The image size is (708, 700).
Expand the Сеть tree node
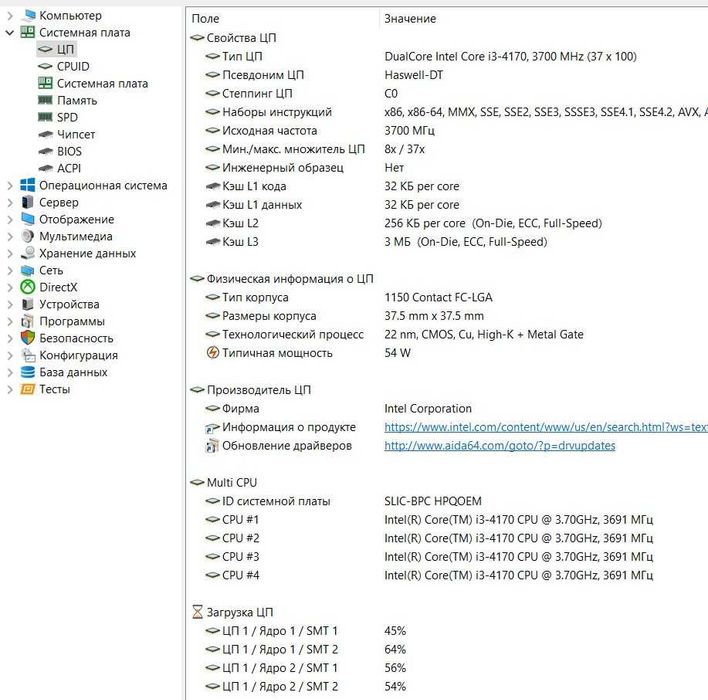coord(10,271)
